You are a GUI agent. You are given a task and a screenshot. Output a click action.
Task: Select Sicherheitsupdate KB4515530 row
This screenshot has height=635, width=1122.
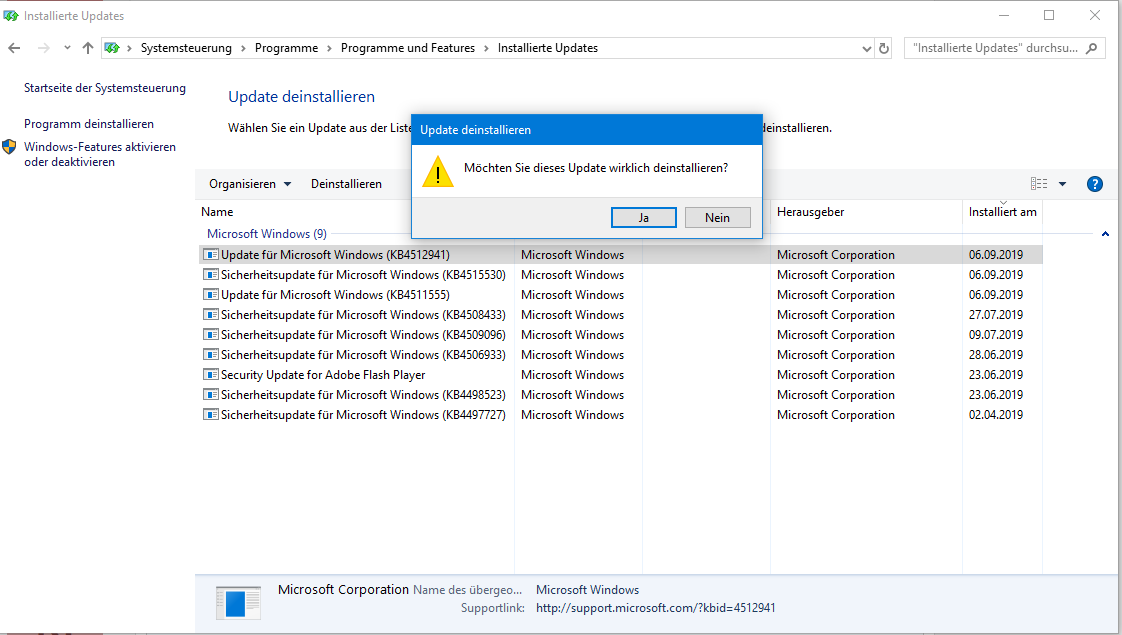(x=620, y=275)
